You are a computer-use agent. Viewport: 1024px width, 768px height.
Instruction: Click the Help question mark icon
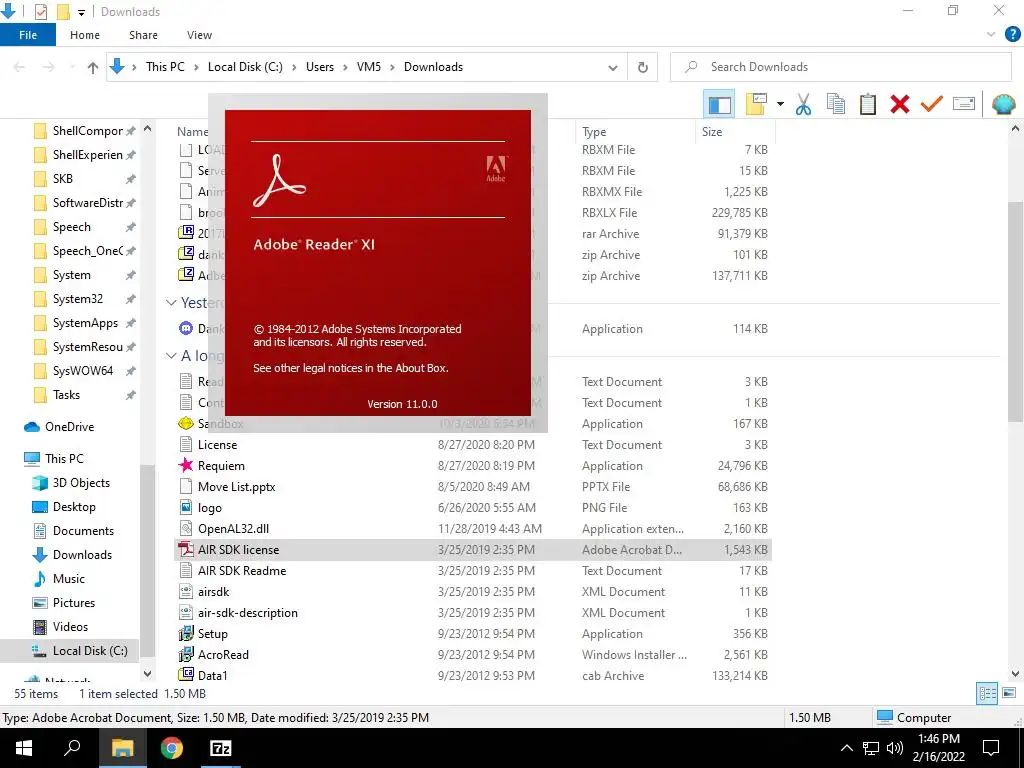(1012, 35)
